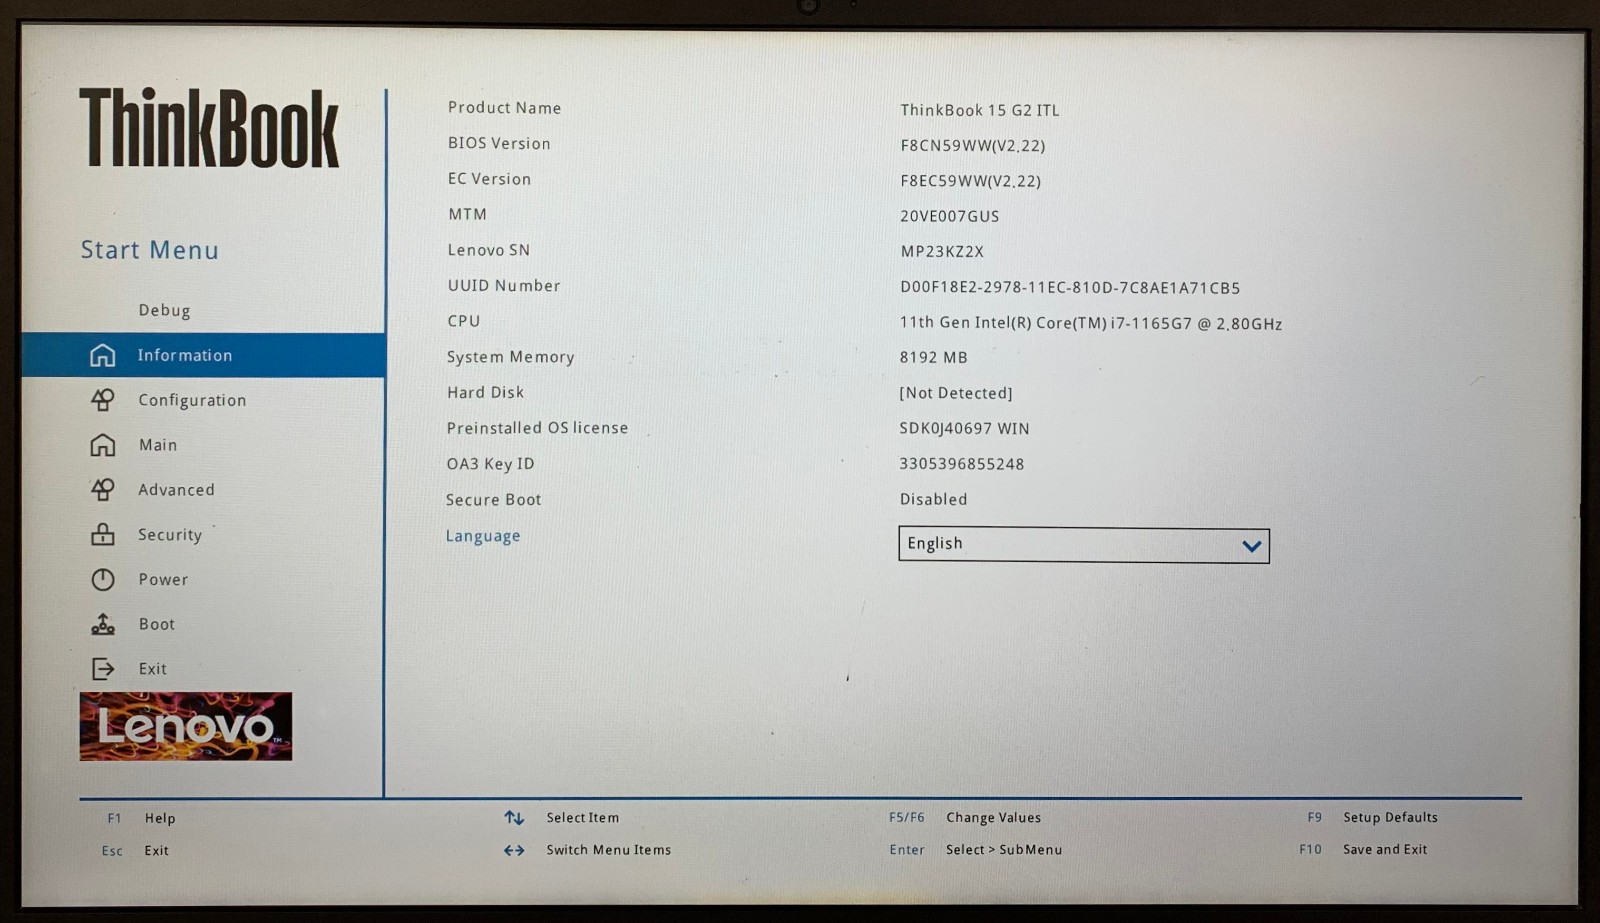This screenshot has height=923, width=1600.
Task: Switch to the Main menu label
Action: pyautogui.click(x=158, y=445)
